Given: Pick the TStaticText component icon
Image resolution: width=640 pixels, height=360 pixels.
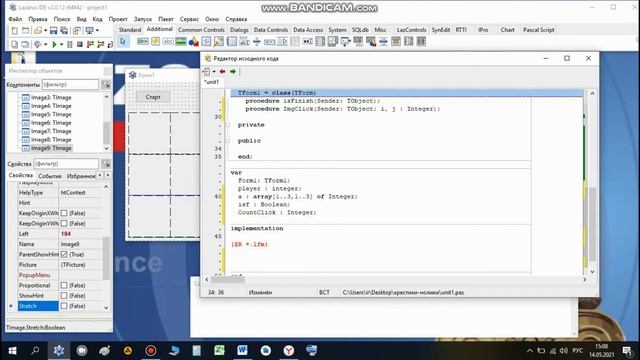Looking at the screenshot, I should point(168,41).
